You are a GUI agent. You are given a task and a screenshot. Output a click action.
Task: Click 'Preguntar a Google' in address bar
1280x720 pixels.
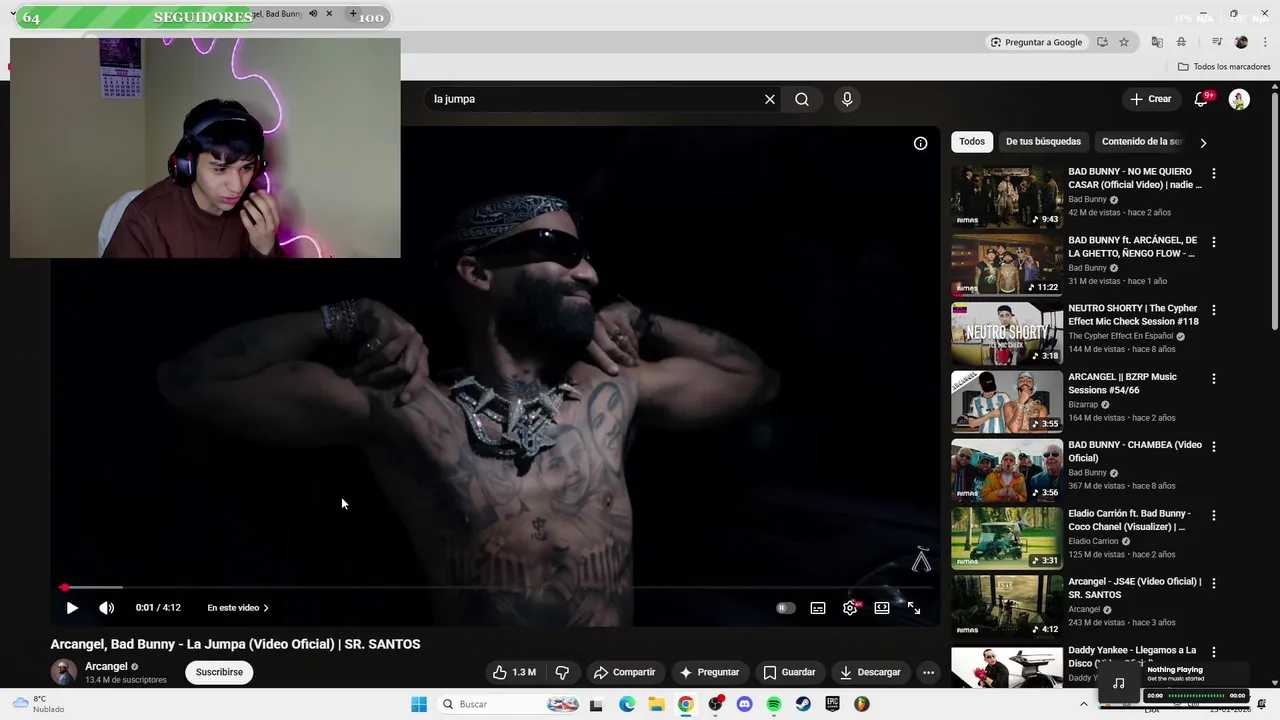1036,42
